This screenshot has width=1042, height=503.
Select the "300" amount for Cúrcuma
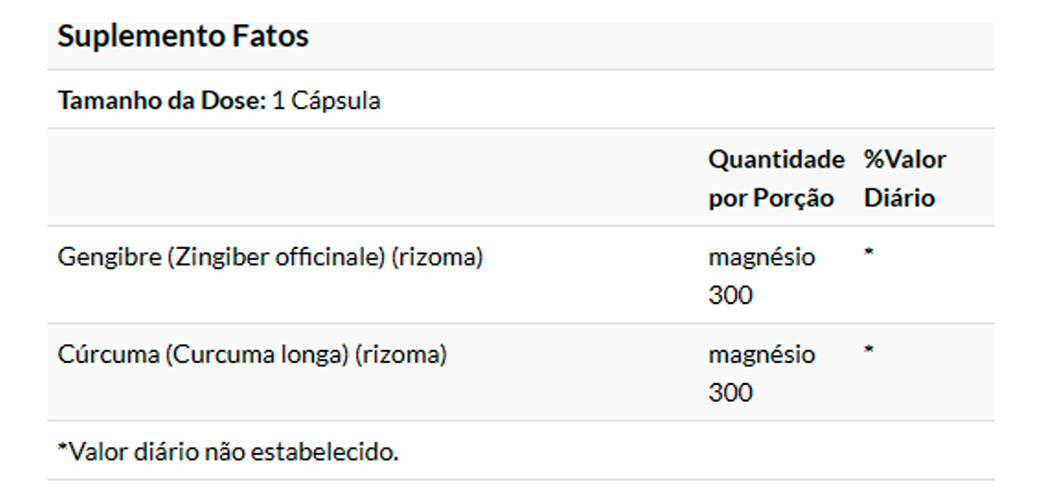(730, 392)
